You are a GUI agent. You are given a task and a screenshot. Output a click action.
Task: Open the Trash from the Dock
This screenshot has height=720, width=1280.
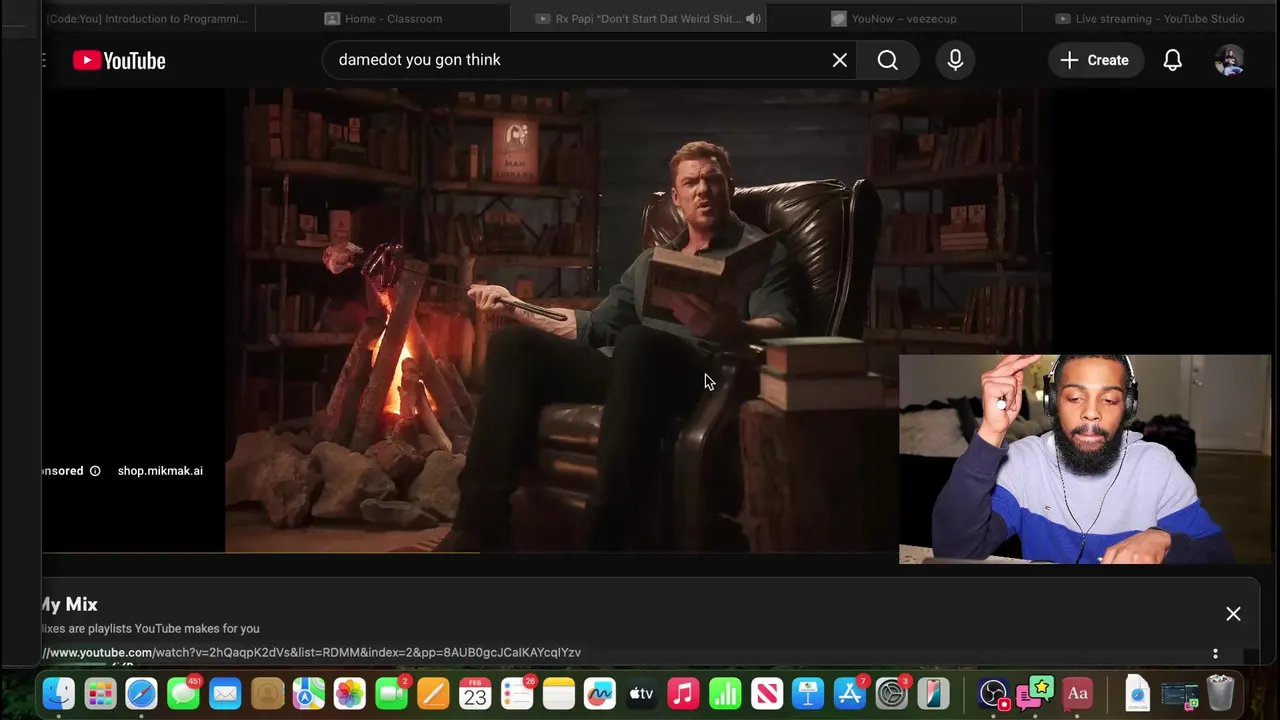[1221, 693]
